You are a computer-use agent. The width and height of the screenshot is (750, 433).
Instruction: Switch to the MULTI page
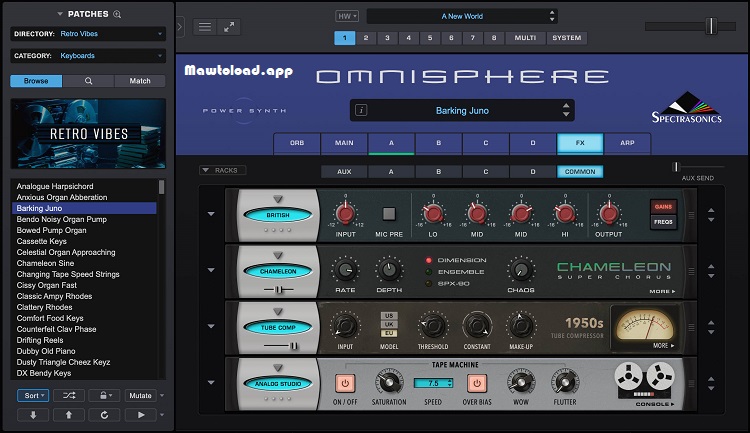525,38
